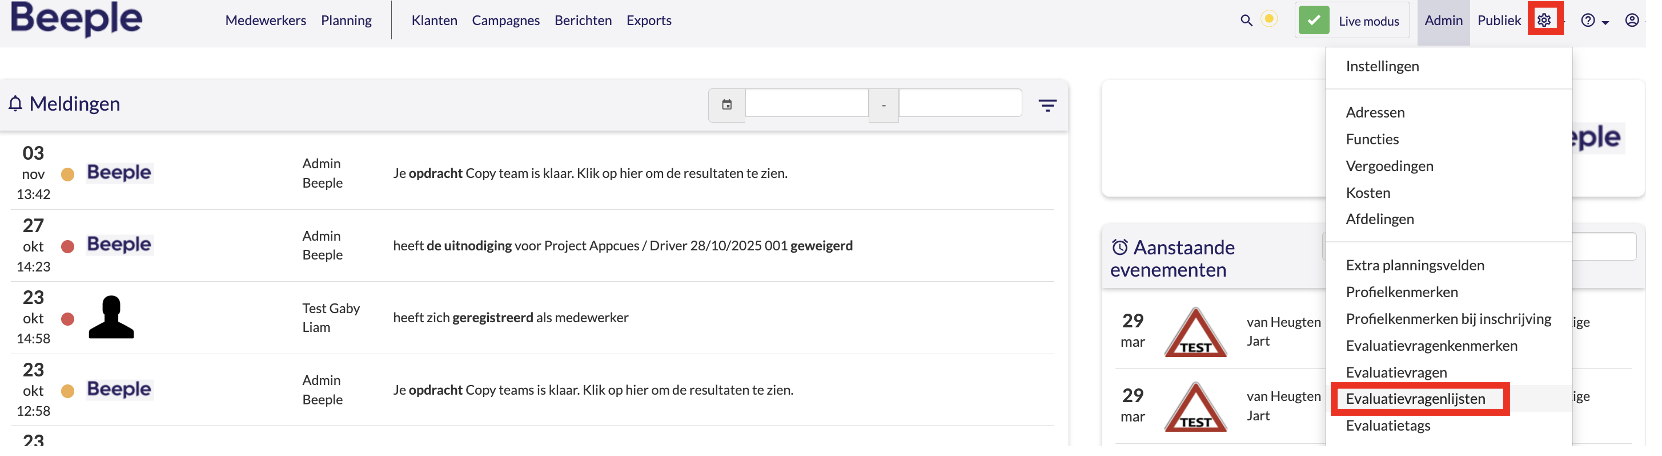Open the Klanten menu
Viewport: 1662px width, 456px height.
[434, 20]
